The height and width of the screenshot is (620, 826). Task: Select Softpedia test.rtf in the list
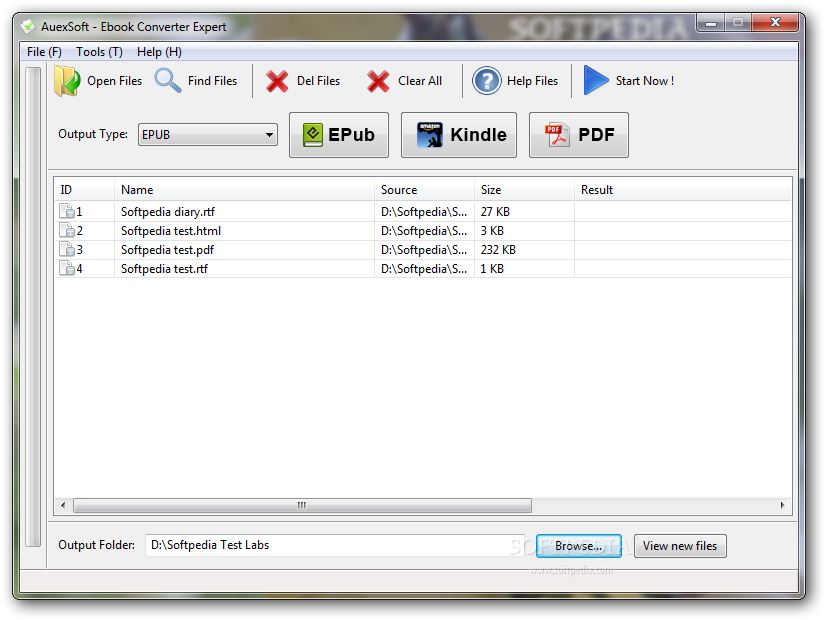164,269
